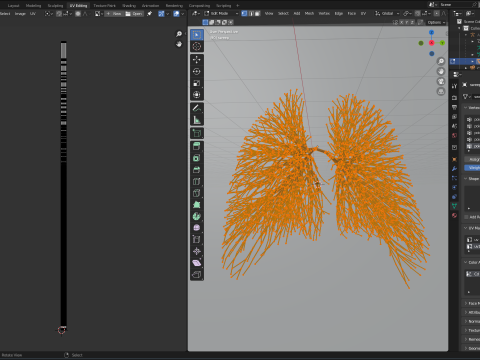Open the Mesh menu

tap(309, 13)
